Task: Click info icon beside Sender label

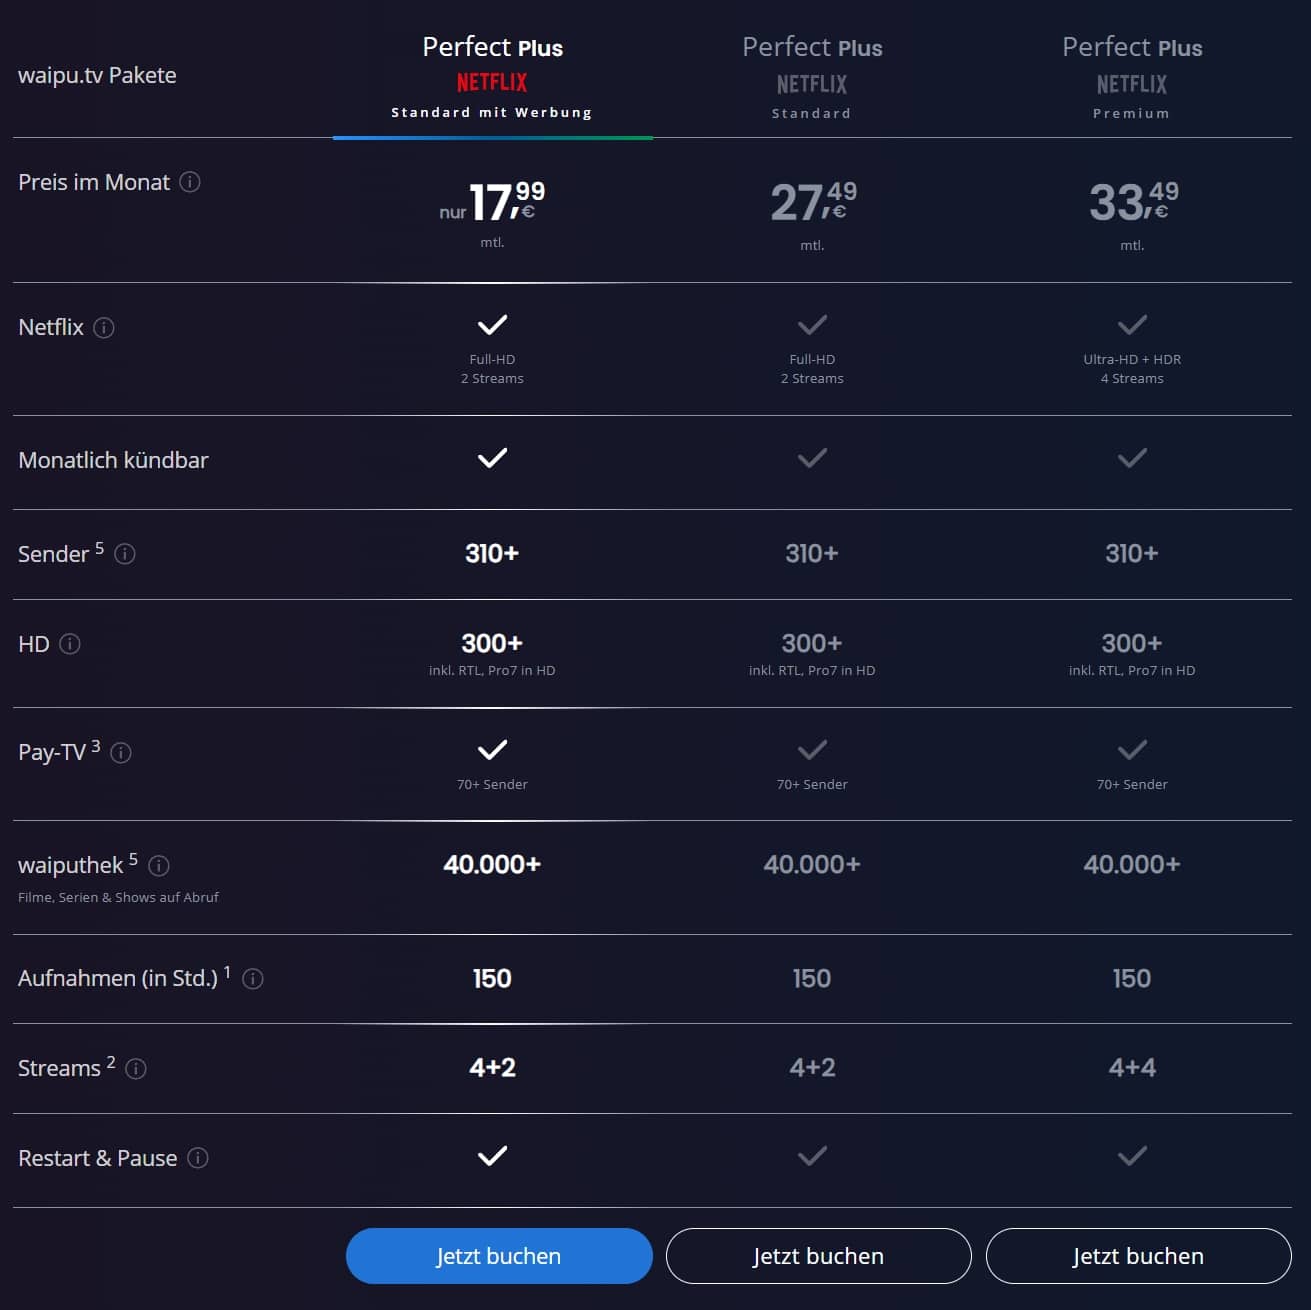Action: pyautogui.click(x=125, y=554)
